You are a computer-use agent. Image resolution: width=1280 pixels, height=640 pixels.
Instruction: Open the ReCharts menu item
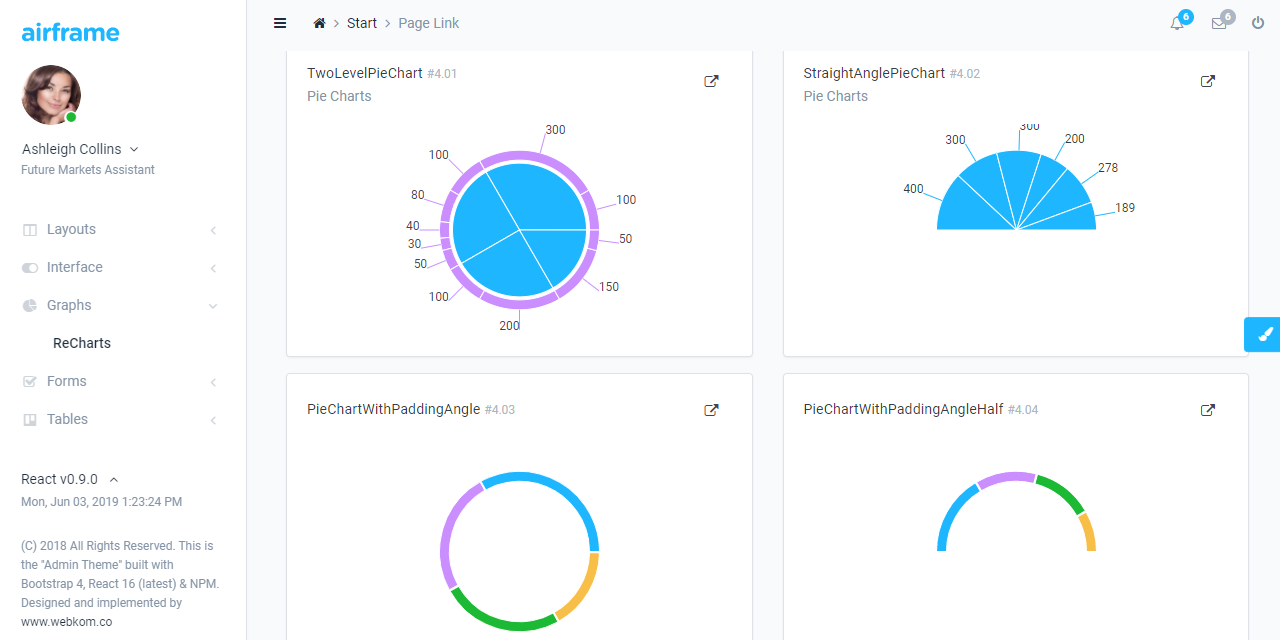click(81, 343)
